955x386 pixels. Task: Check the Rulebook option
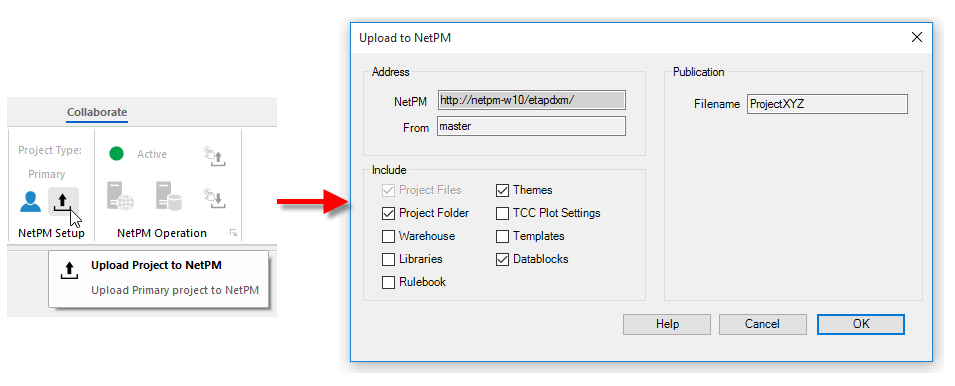(388, 283)
